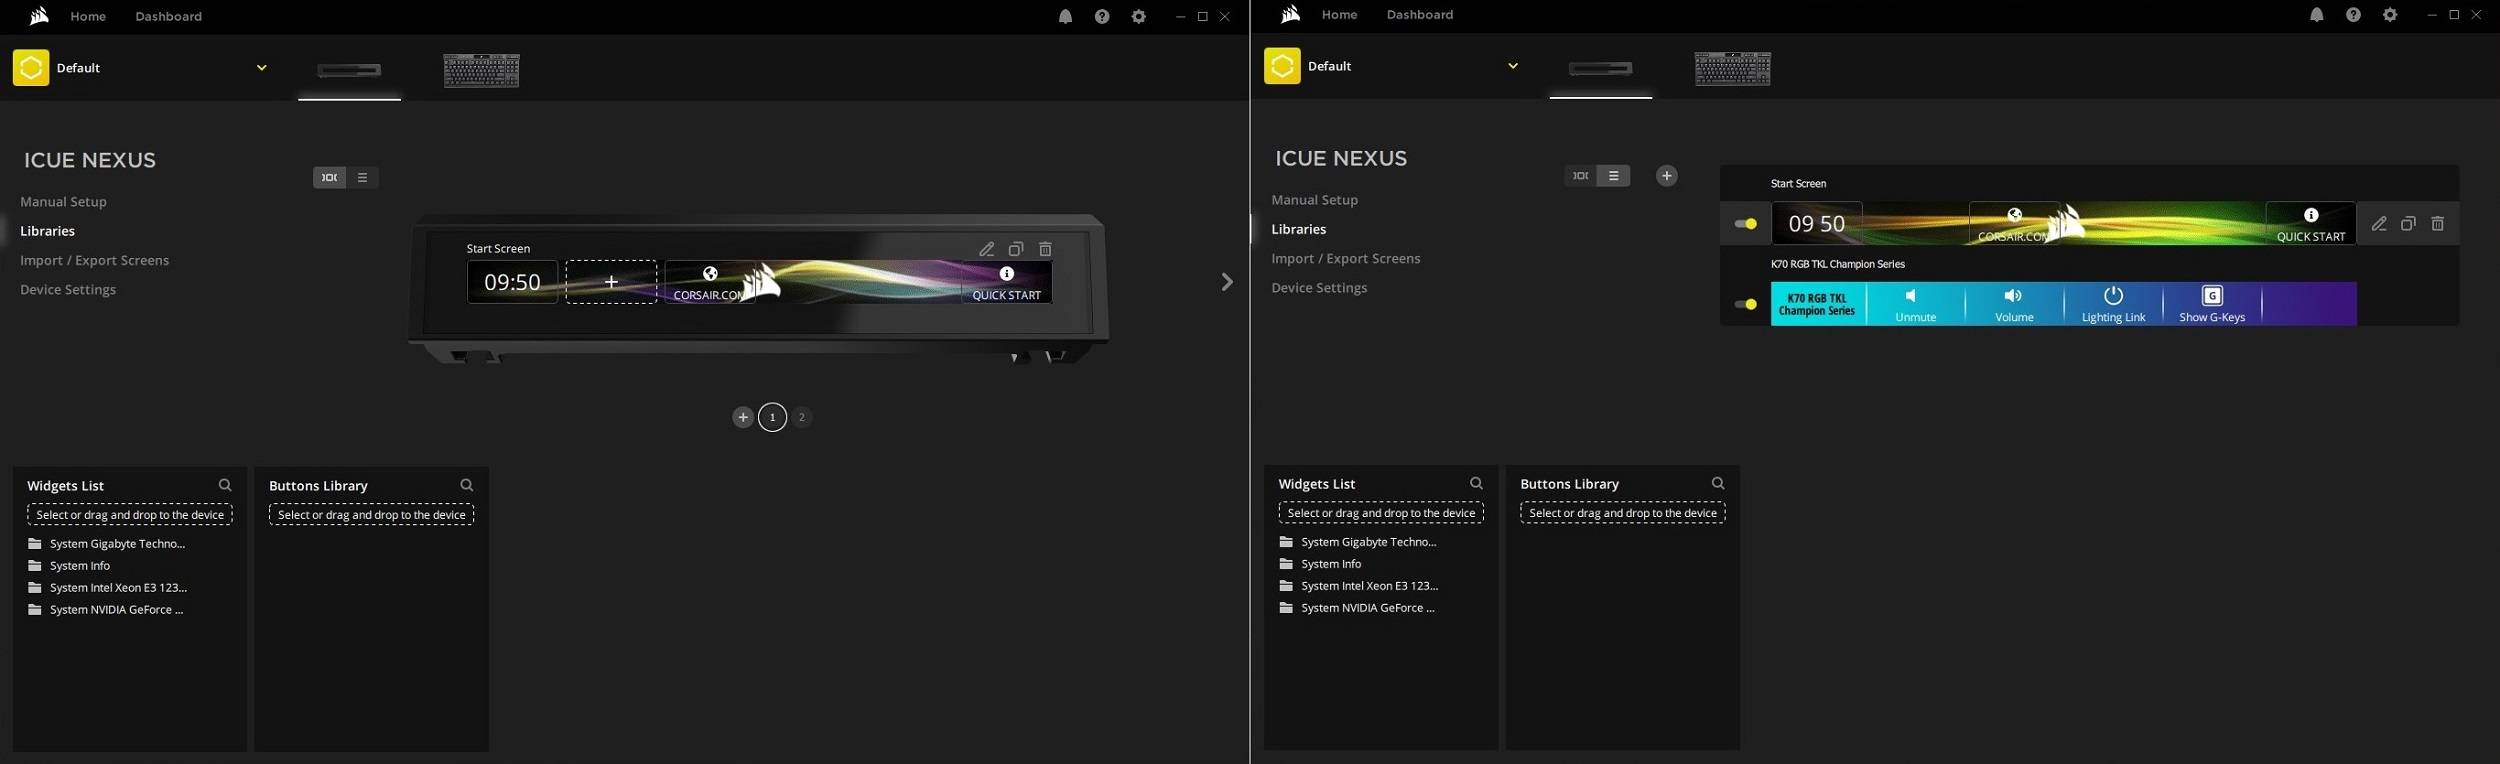Add new screen with plus button right window
The width and height of the screenshot is (2500, 764).
point(1666,176)
